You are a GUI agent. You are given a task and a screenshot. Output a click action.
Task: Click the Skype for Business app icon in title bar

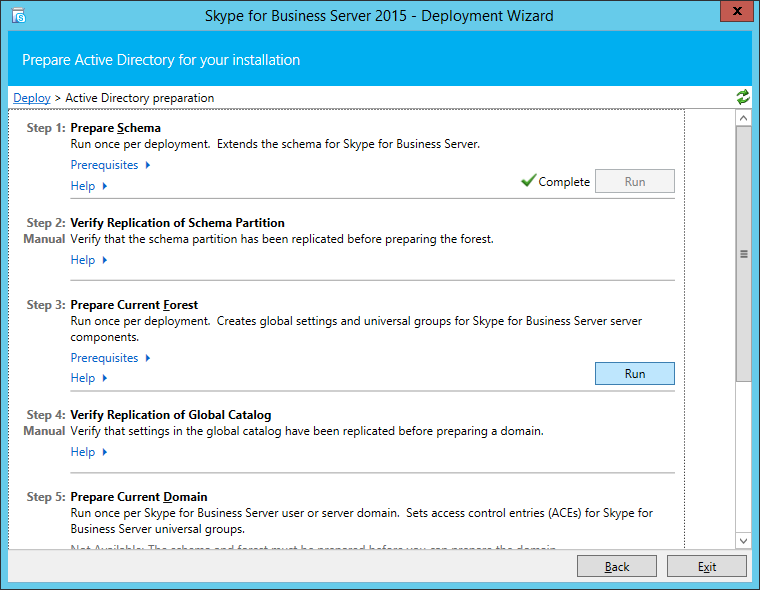19,16
